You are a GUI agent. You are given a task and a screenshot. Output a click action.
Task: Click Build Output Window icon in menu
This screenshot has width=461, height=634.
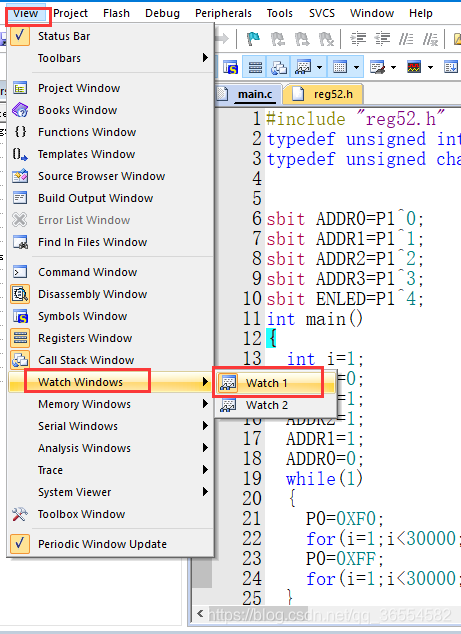click(20, 198)
